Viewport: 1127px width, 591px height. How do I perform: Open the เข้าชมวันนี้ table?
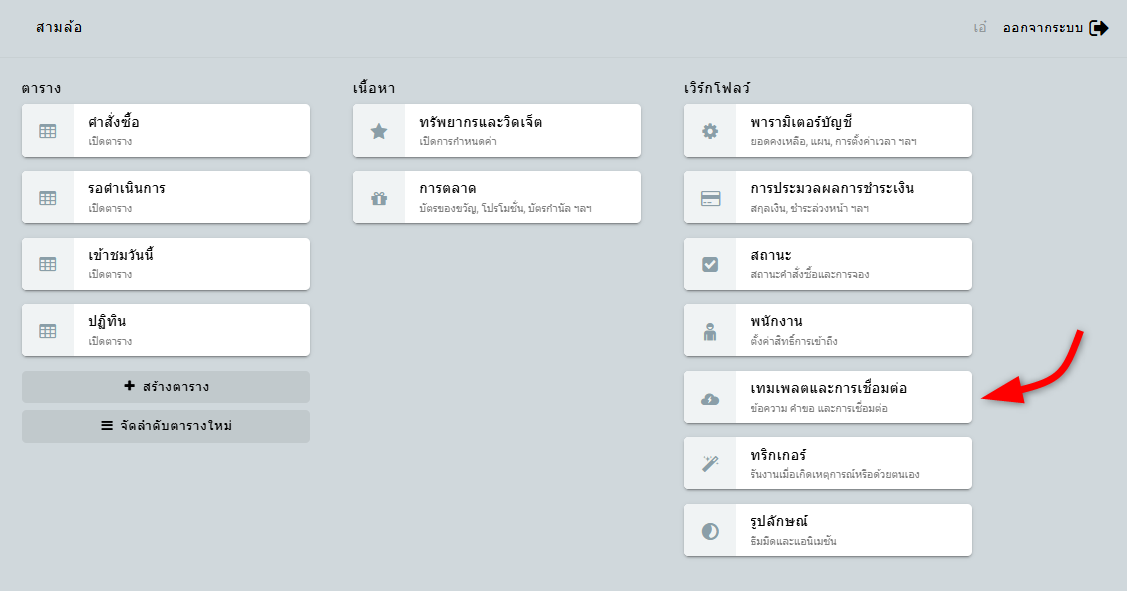[190, 264]
